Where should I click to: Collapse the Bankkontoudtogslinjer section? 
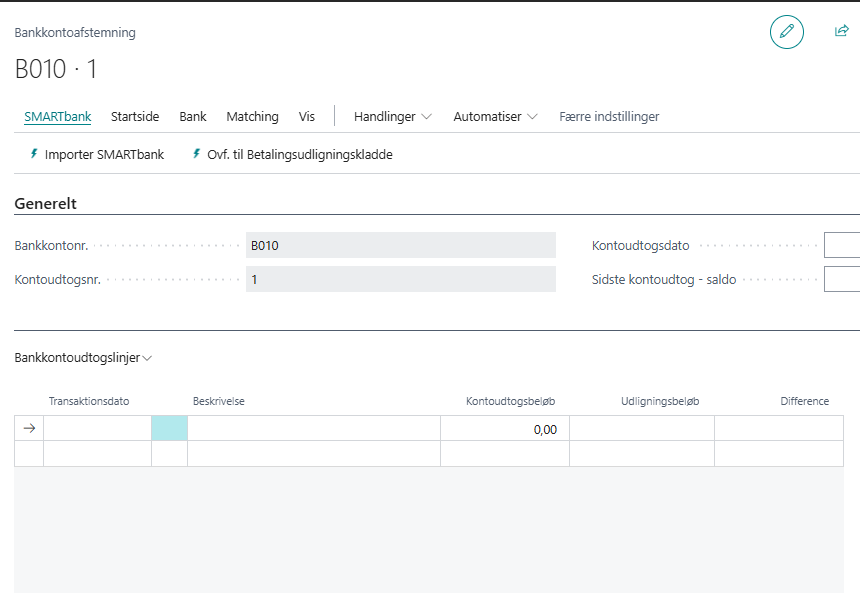coord(83,357)
